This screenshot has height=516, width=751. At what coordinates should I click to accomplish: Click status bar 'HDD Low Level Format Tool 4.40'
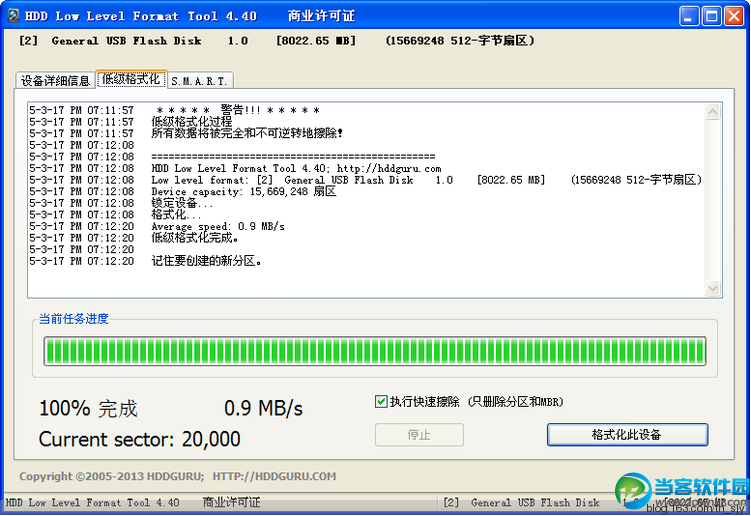(x=92, y=503)
